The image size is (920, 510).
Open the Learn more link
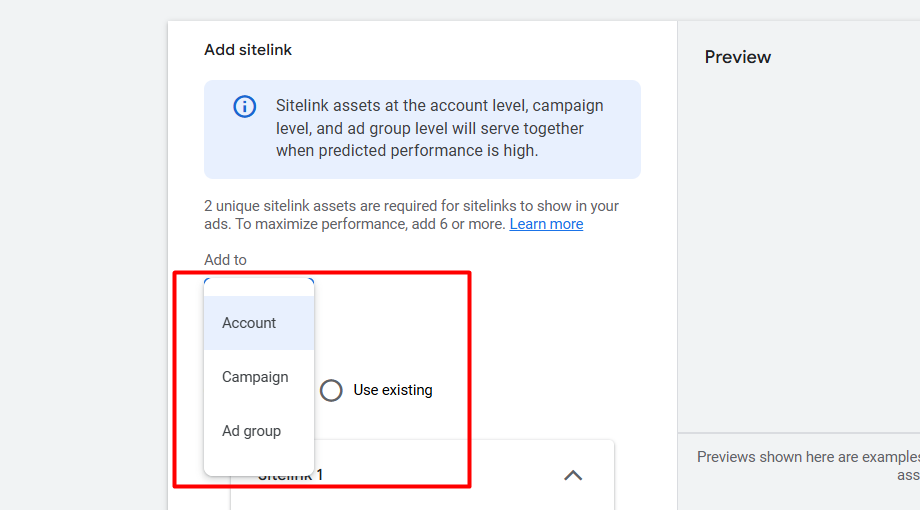coord(546,224)
